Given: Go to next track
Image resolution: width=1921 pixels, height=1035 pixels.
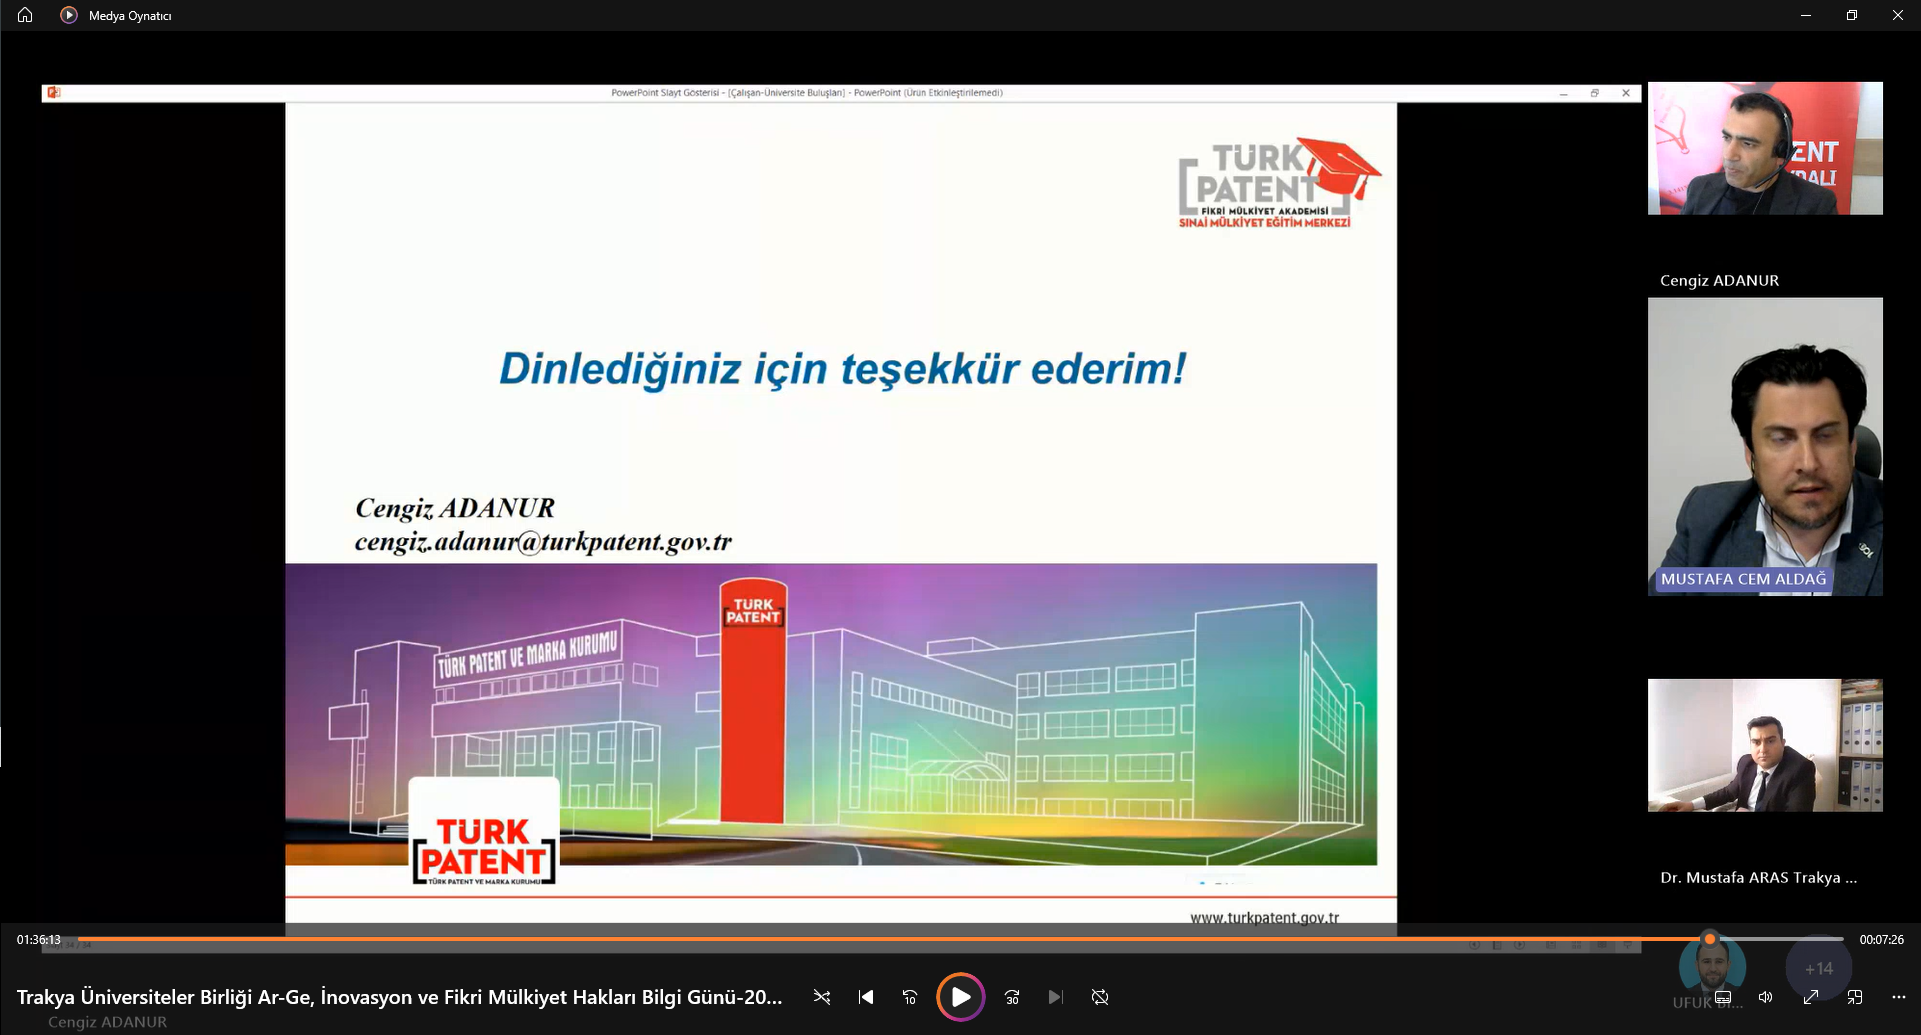Looking at the screenshot, I should 1055,997.
